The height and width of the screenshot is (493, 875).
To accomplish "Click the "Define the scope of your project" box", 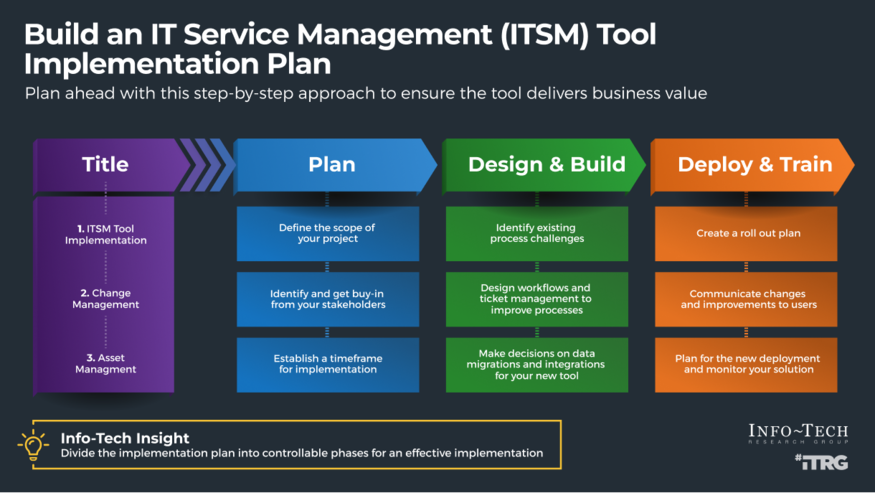I will click(x=328, y=233).
